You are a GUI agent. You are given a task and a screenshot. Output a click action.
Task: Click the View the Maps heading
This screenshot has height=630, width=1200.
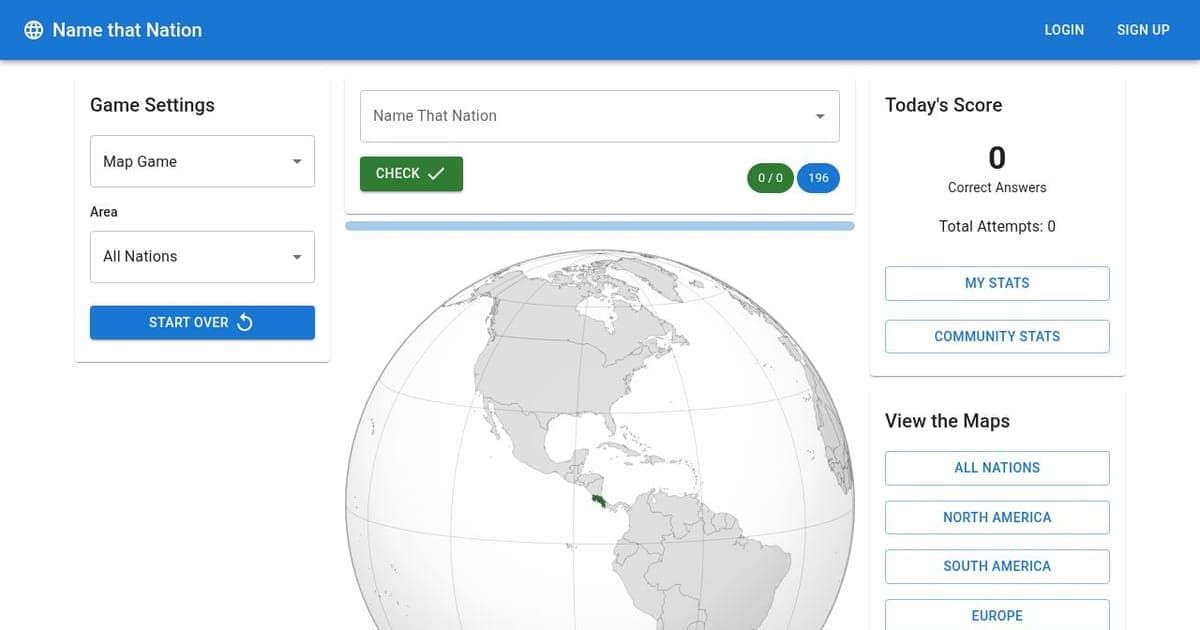coord(947,421)
